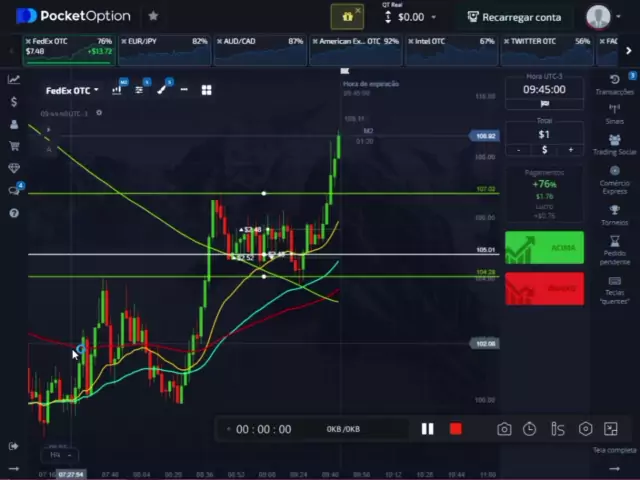The width and height of the screenshot is (640, 480).
Task: Open the recorder settings hexagon icon
Action: coord(585,429)
